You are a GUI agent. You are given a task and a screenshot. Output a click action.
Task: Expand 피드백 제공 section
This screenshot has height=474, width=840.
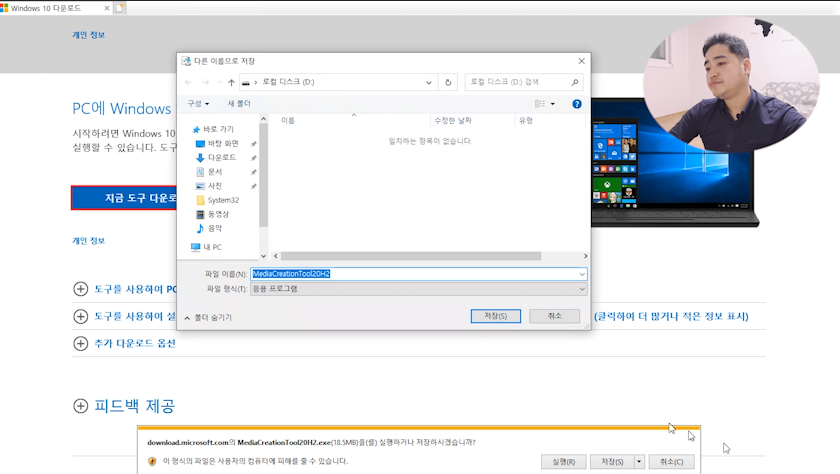[124, 405]
